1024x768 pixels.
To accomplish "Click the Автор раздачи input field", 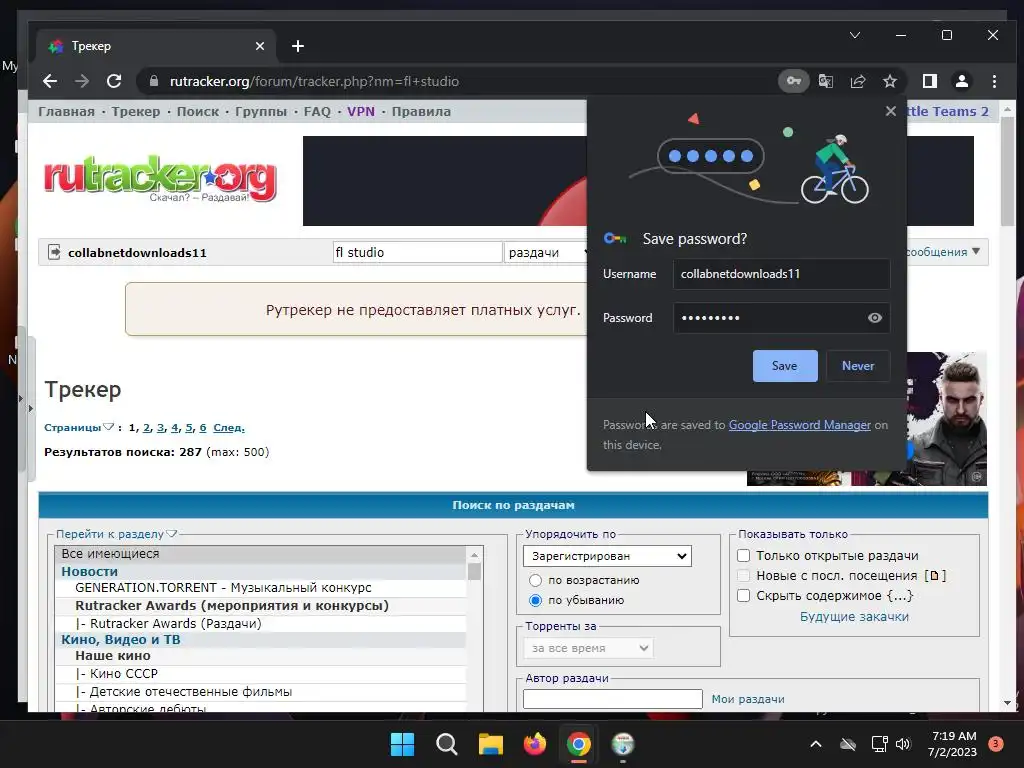I will coord(613,699).
